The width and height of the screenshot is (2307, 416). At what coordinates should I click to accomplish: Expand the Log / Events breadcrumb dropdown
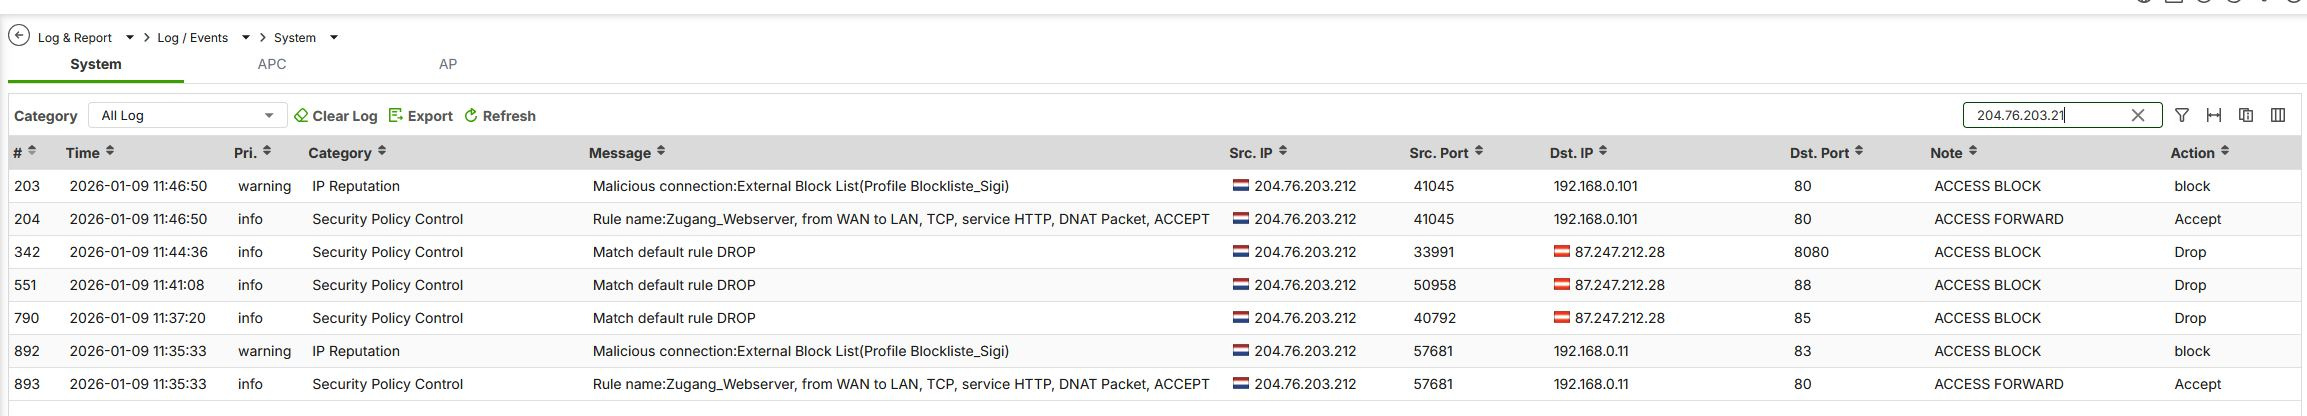[x=246, y=37]
